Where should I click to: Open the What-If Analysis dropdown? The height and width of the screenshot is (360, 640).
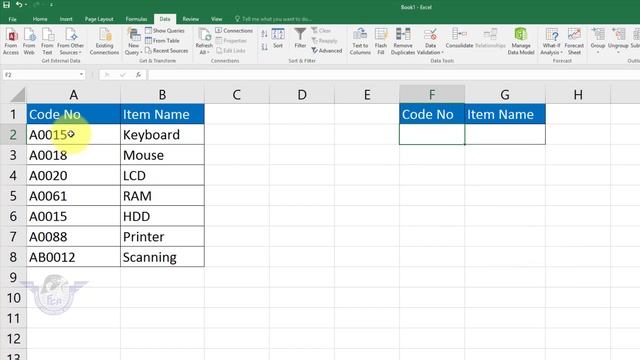click(551, 41)
